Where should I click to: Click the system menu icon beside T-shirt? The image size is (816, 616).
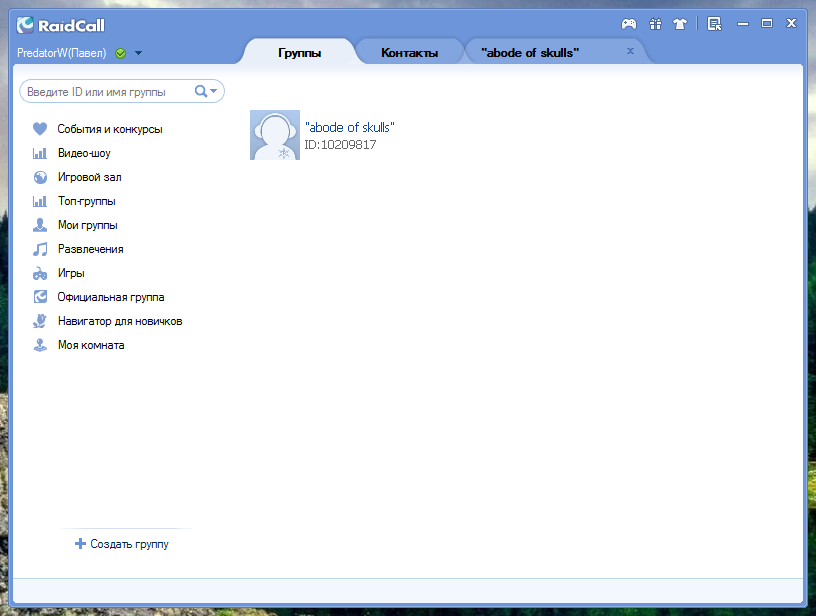[x=715, y=24]
